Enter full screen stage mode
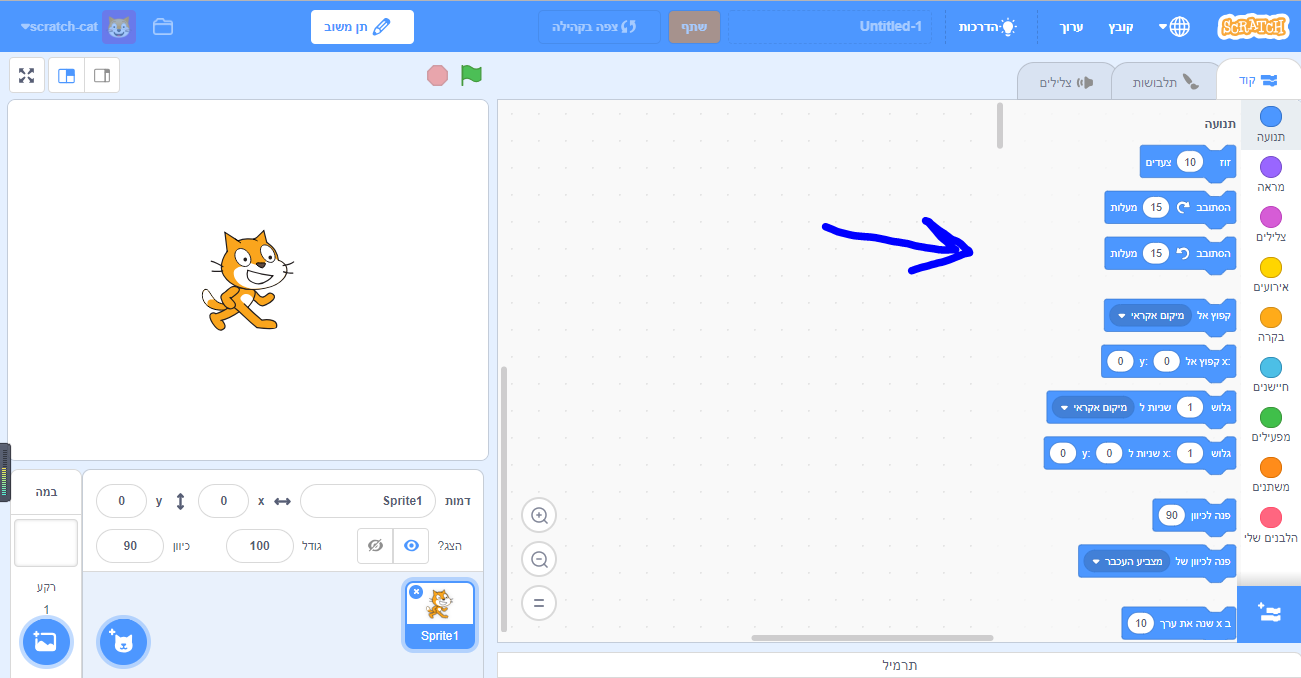The width and height of the screenshot is (1301, 678). pyautogui.click(x=26, y=75)
